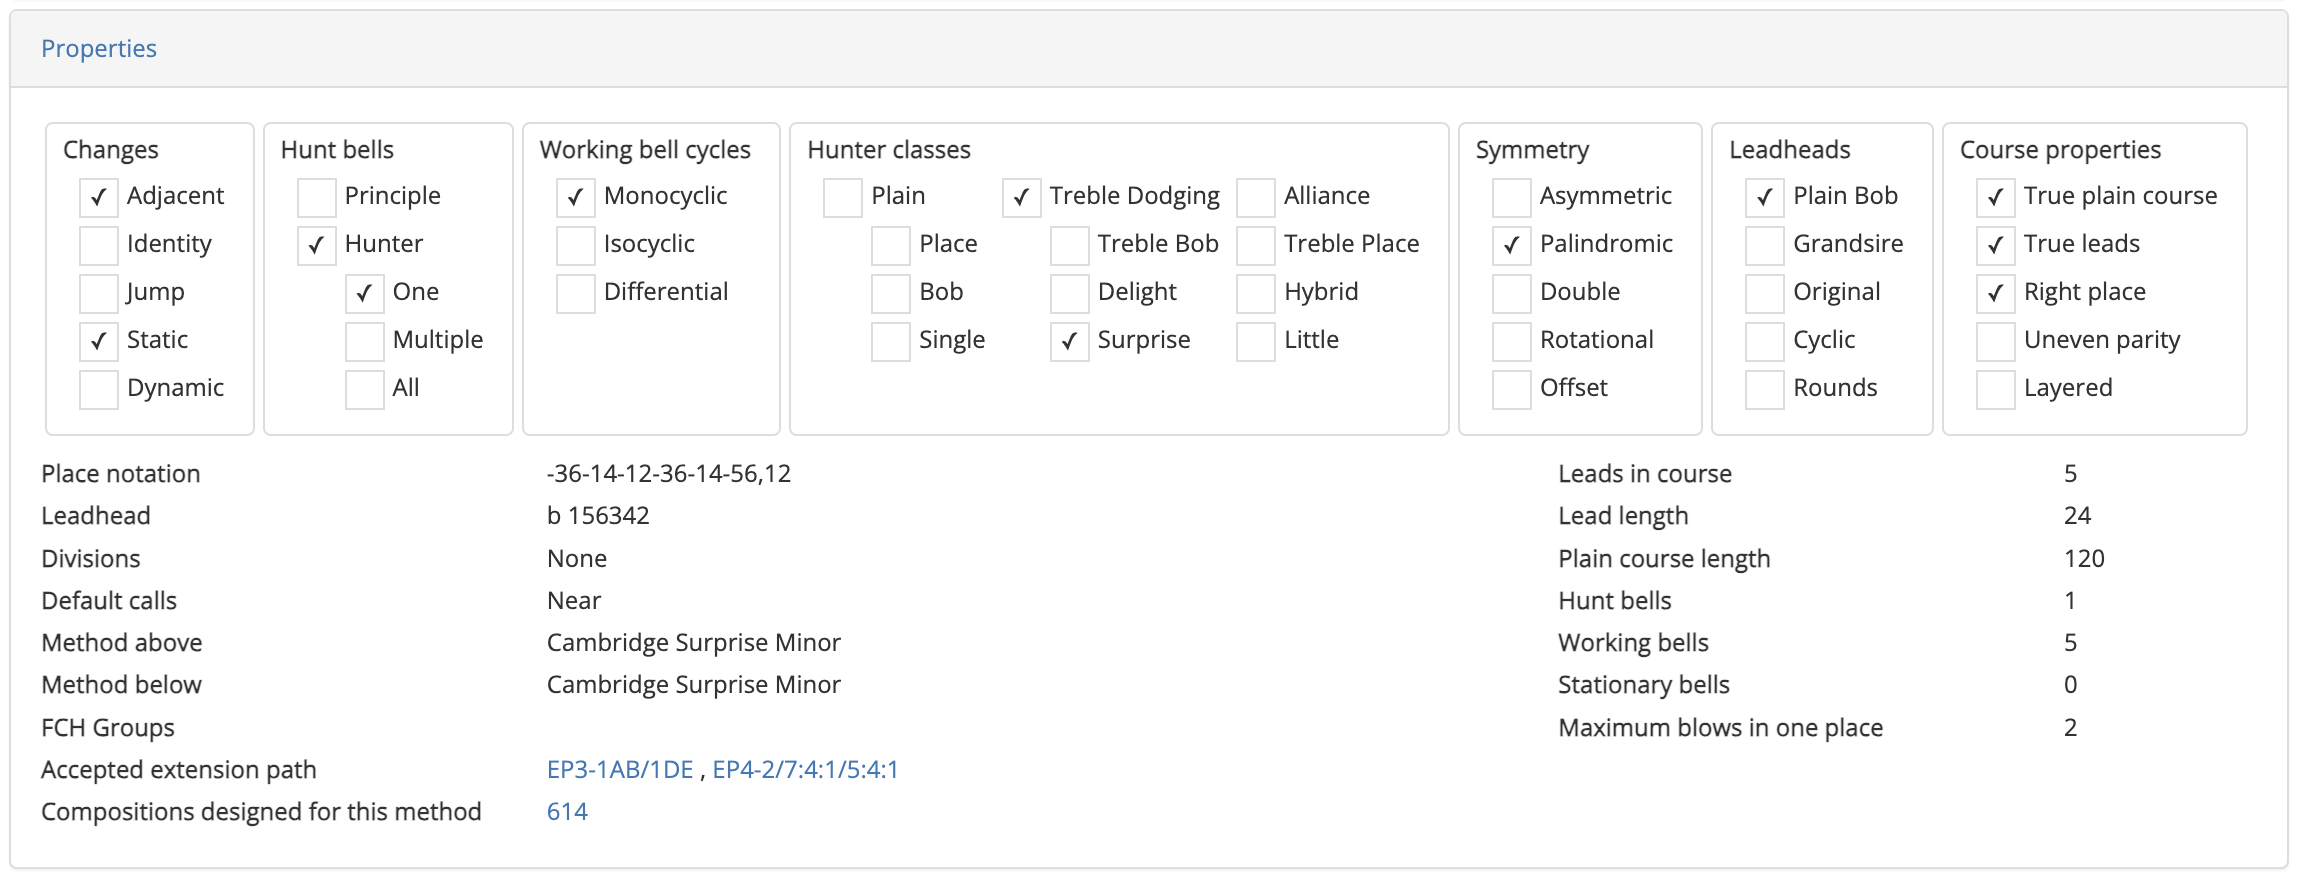Screen dimensions: 2298x876
Task: Uncheck the True leads checkbox
Action: 1996,245
